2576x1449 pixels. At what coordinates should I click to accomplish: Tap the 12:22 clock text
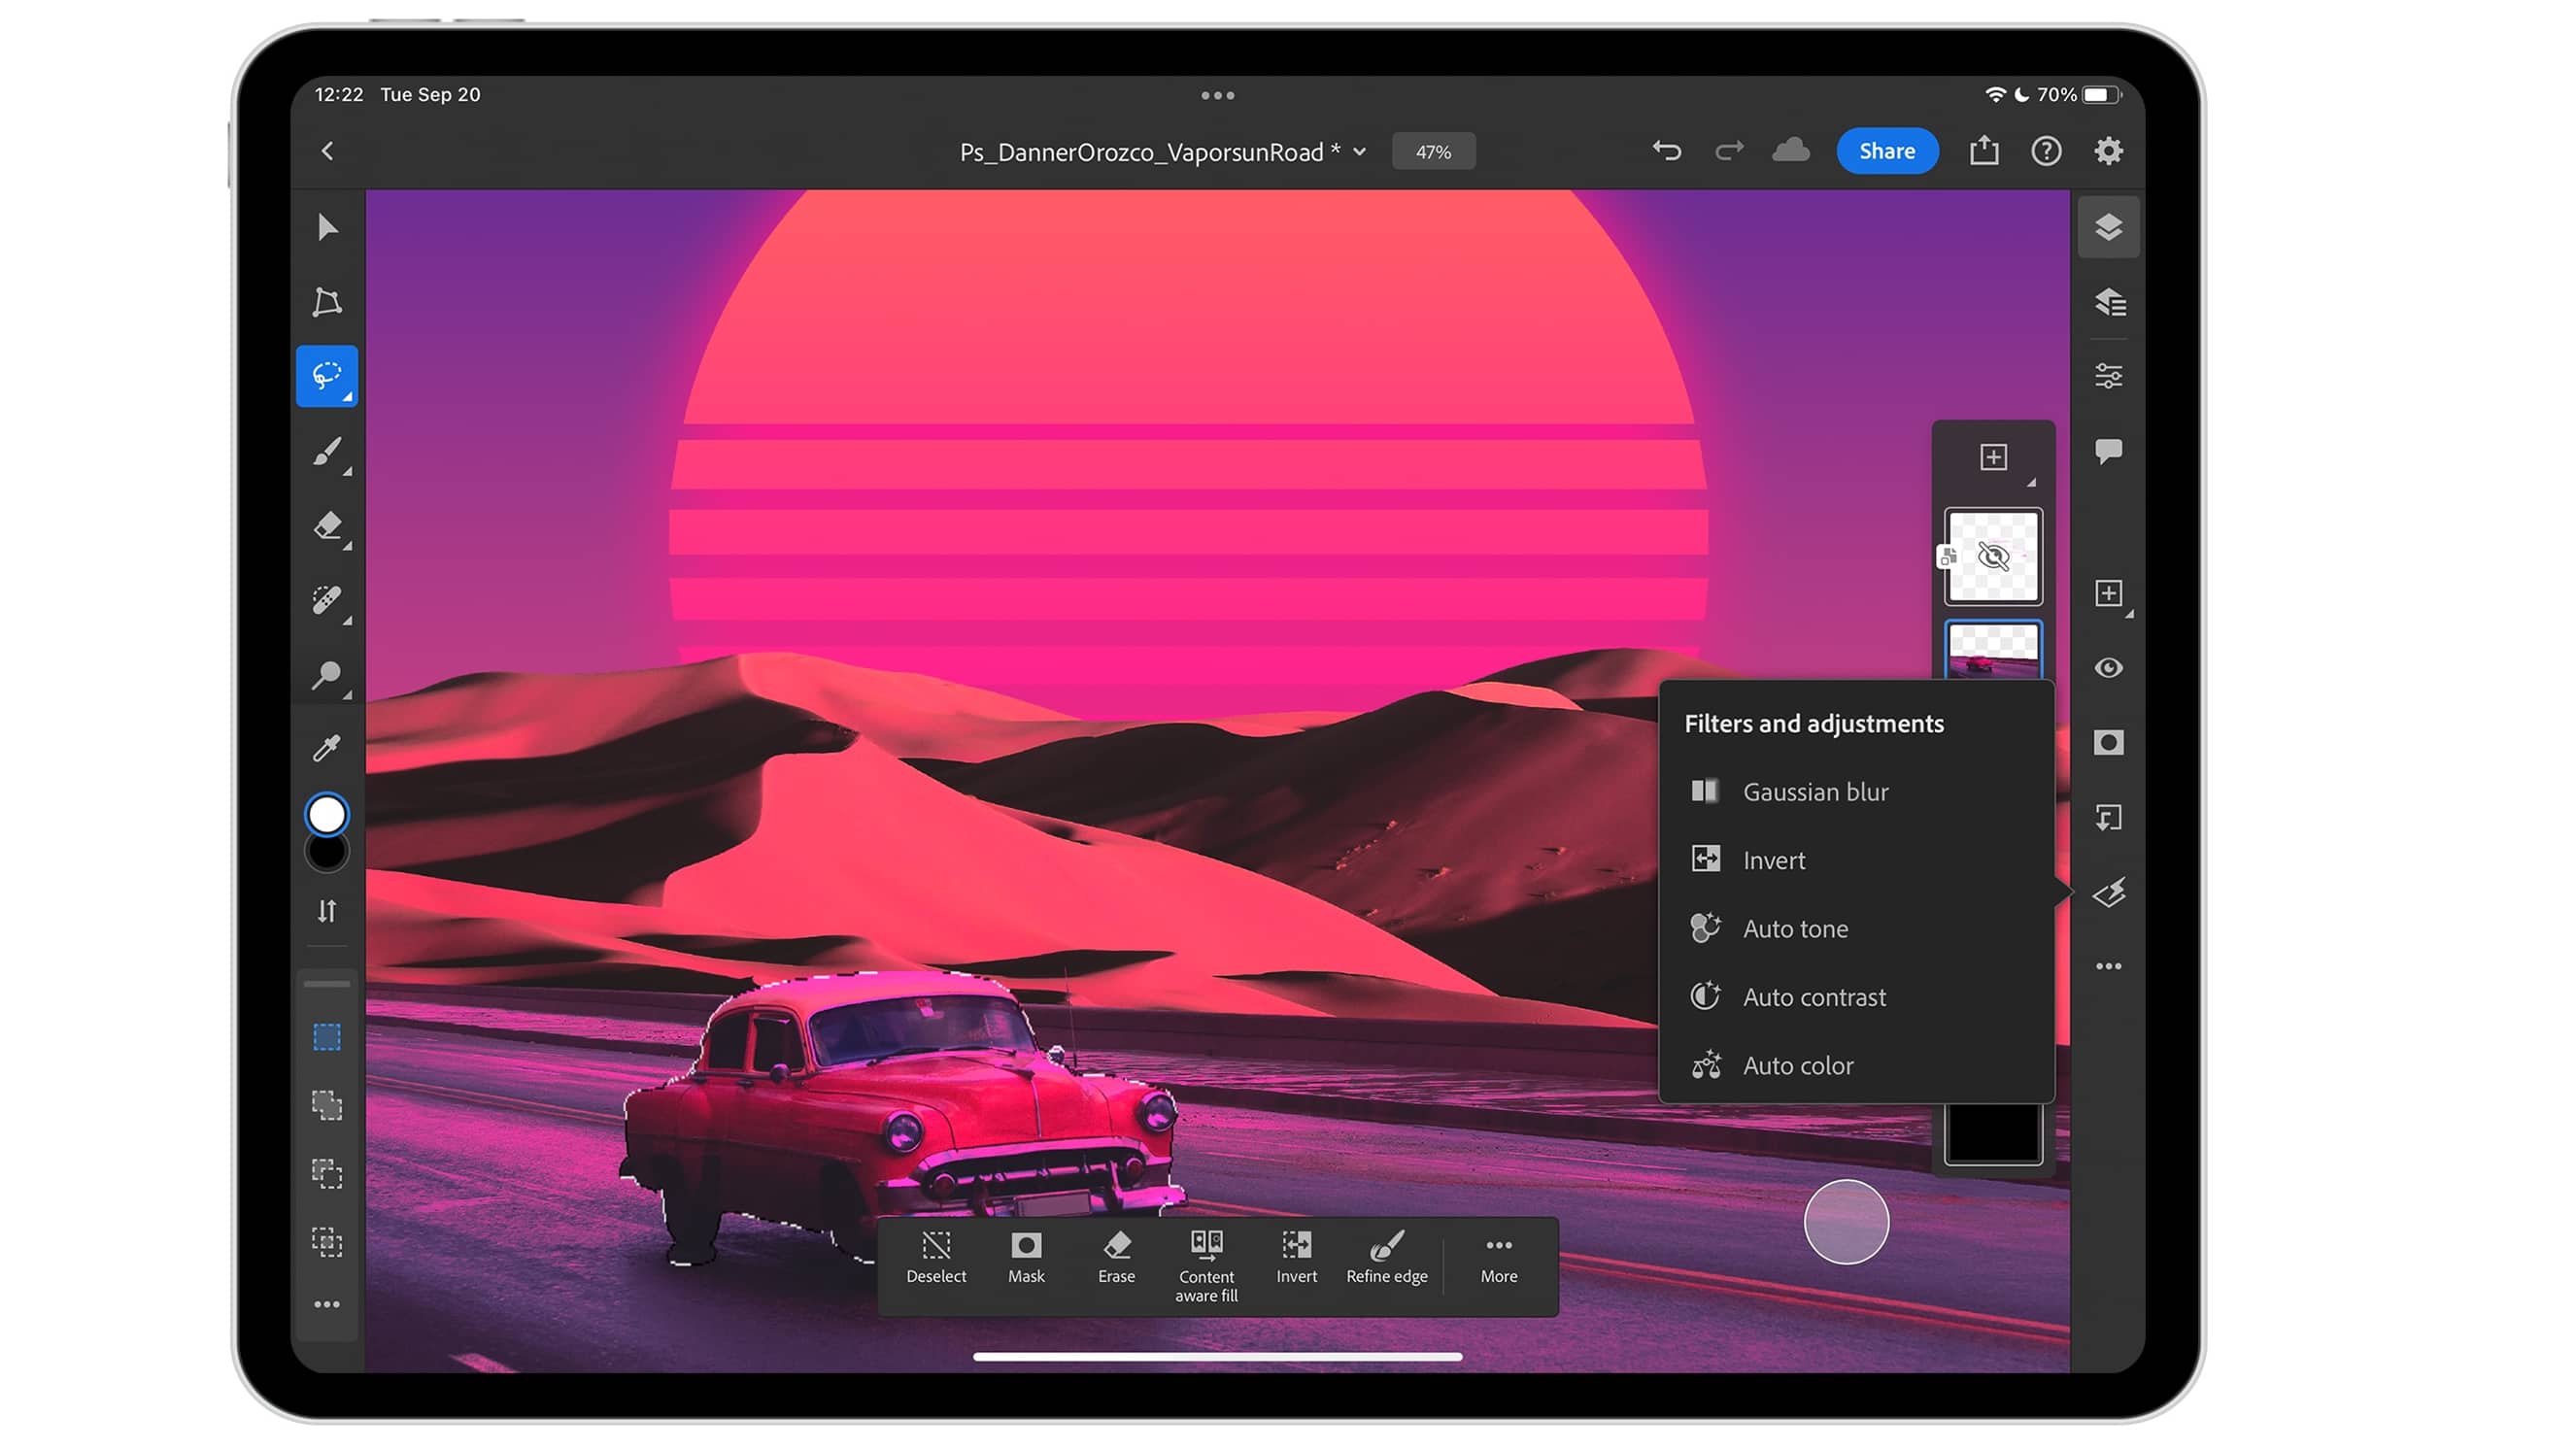339,95
